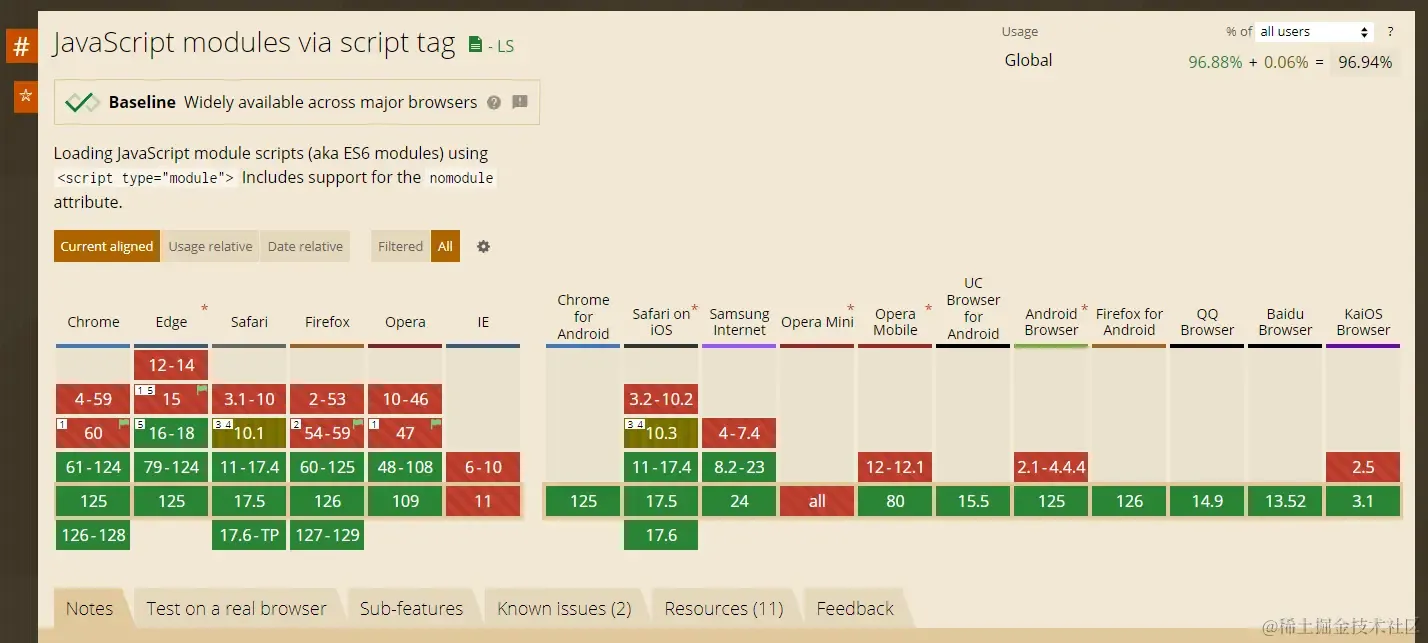Click the 96.94% total usage value
The image size is (1428, 643).
coord(1365,62)
